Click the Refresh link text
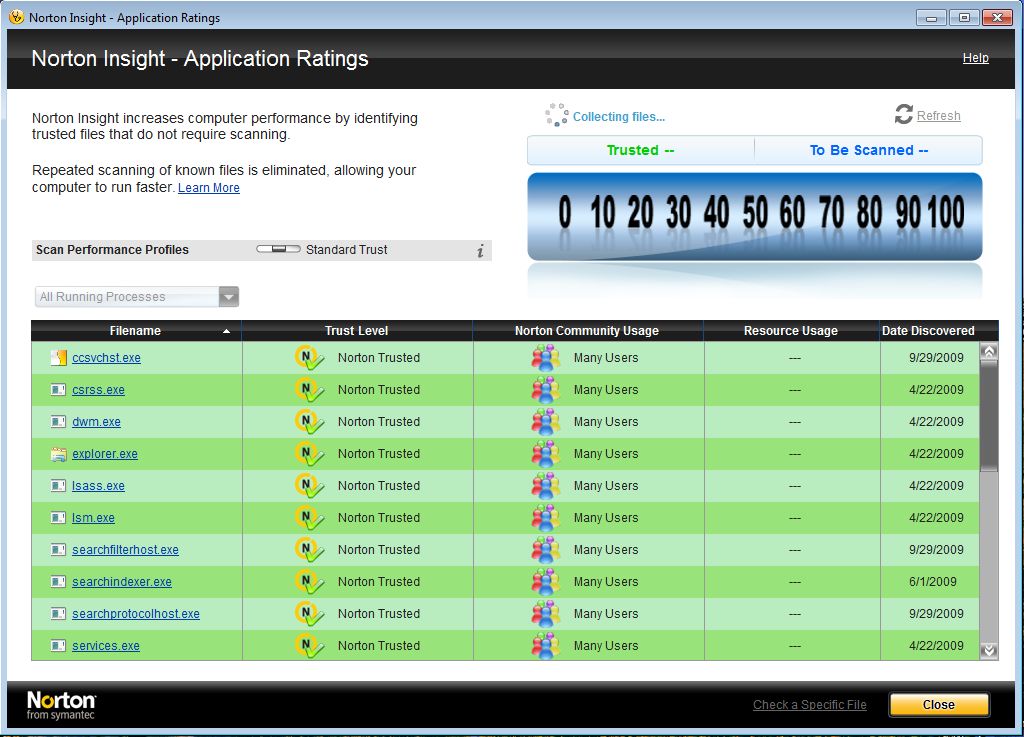The image size is (1024, 737). click(x=938, y=116)
